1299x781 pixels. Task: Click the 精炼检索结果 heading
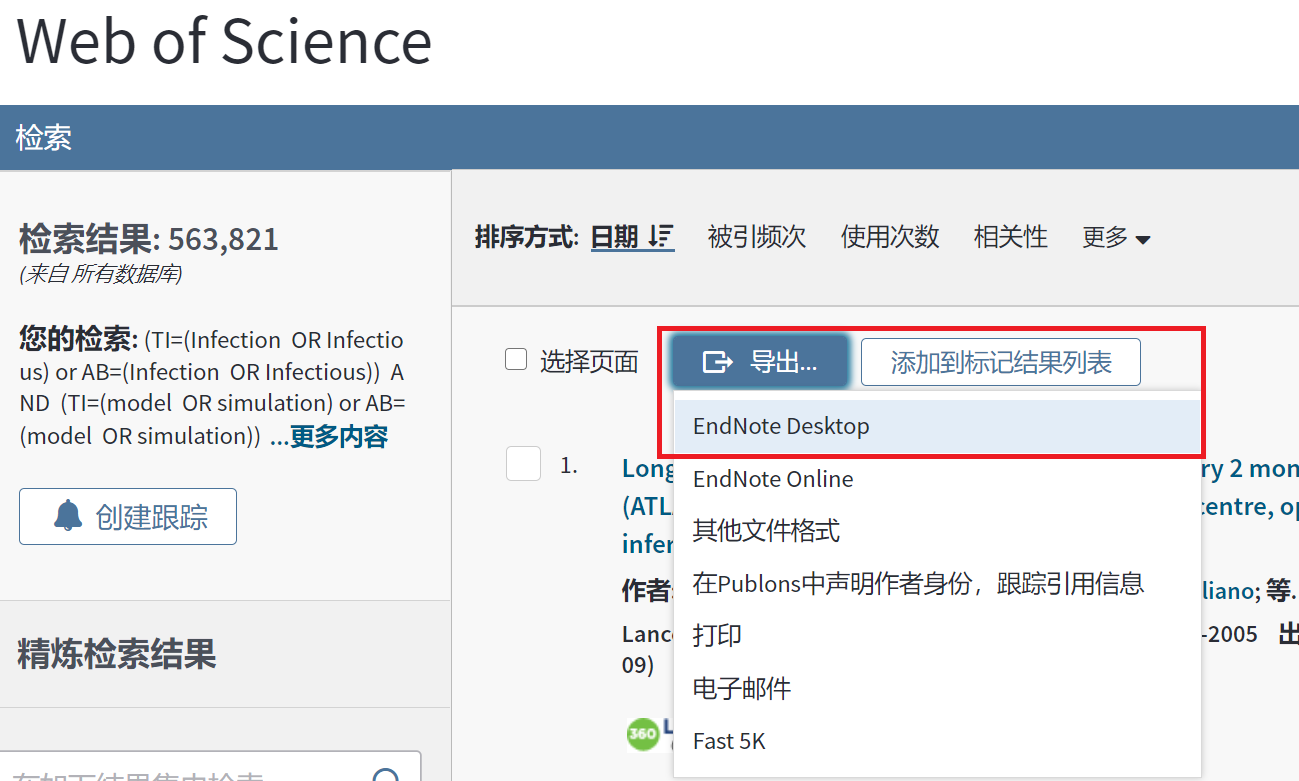pos(117,654)
